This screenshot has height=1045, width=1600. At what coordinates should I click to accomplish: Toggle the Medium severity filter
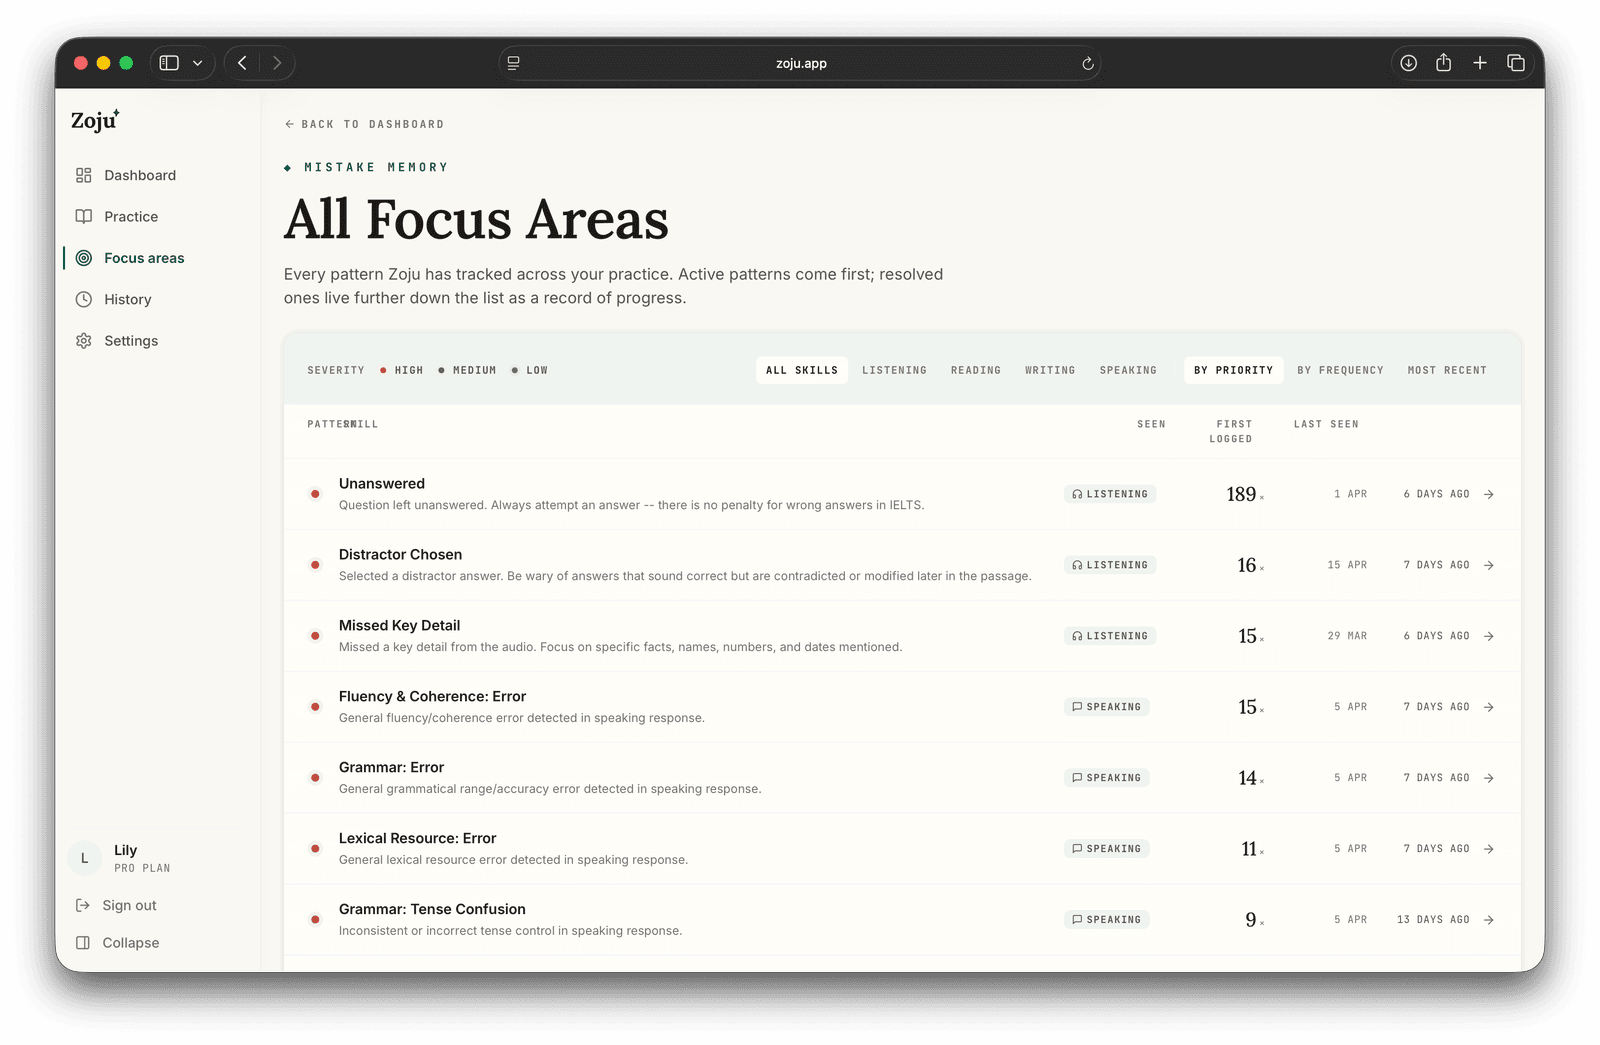coord(467,370)
